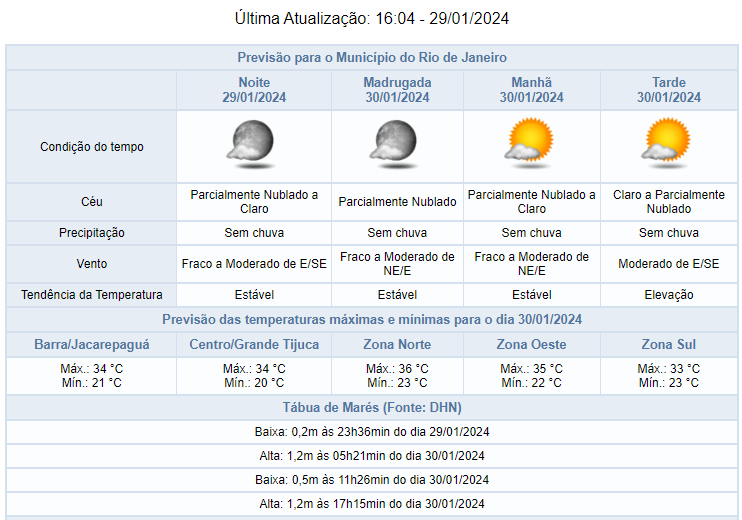
Task: Click the 'Céu' row label
Action: pos(92,202)
